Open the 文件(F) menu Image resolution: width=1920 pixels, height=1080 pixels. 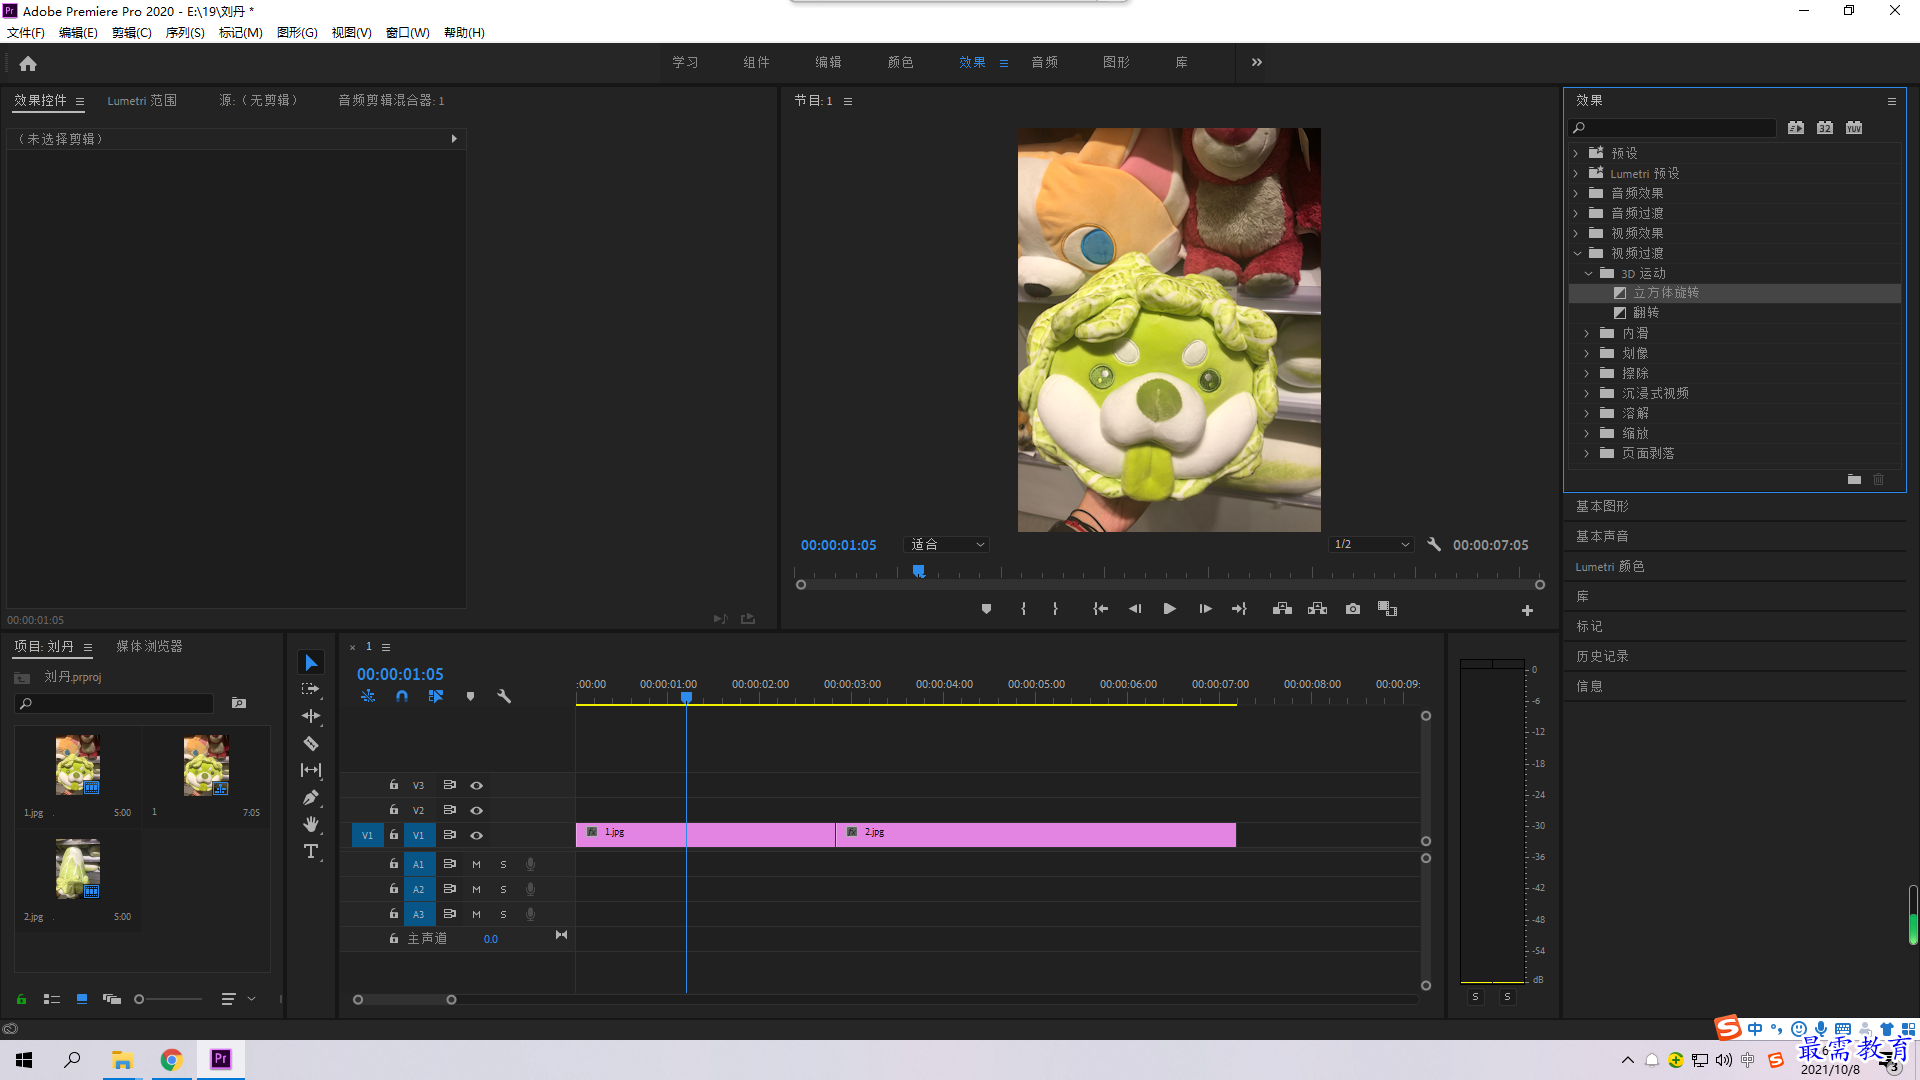click(x=26, y=33)
